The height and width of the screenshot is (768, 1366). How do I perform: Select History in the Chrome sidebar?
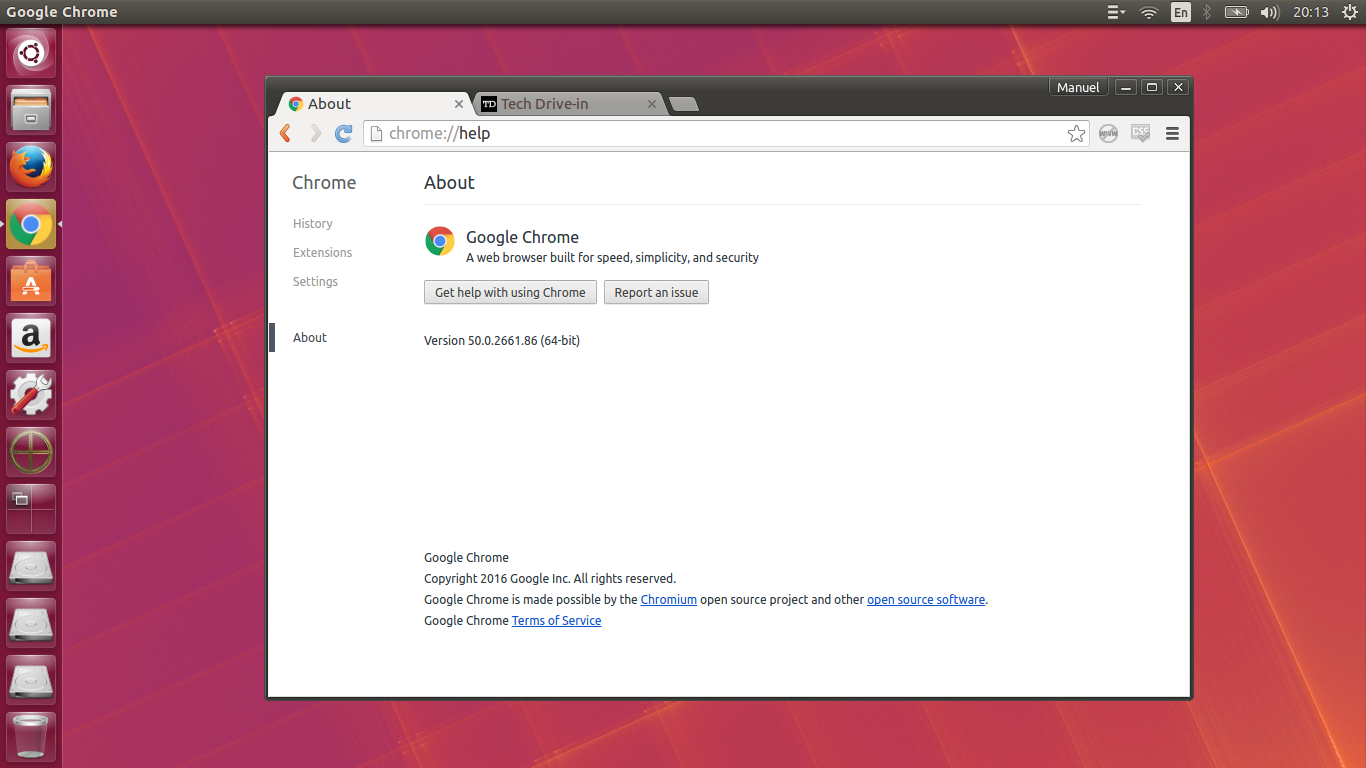[x=312, y=223]
